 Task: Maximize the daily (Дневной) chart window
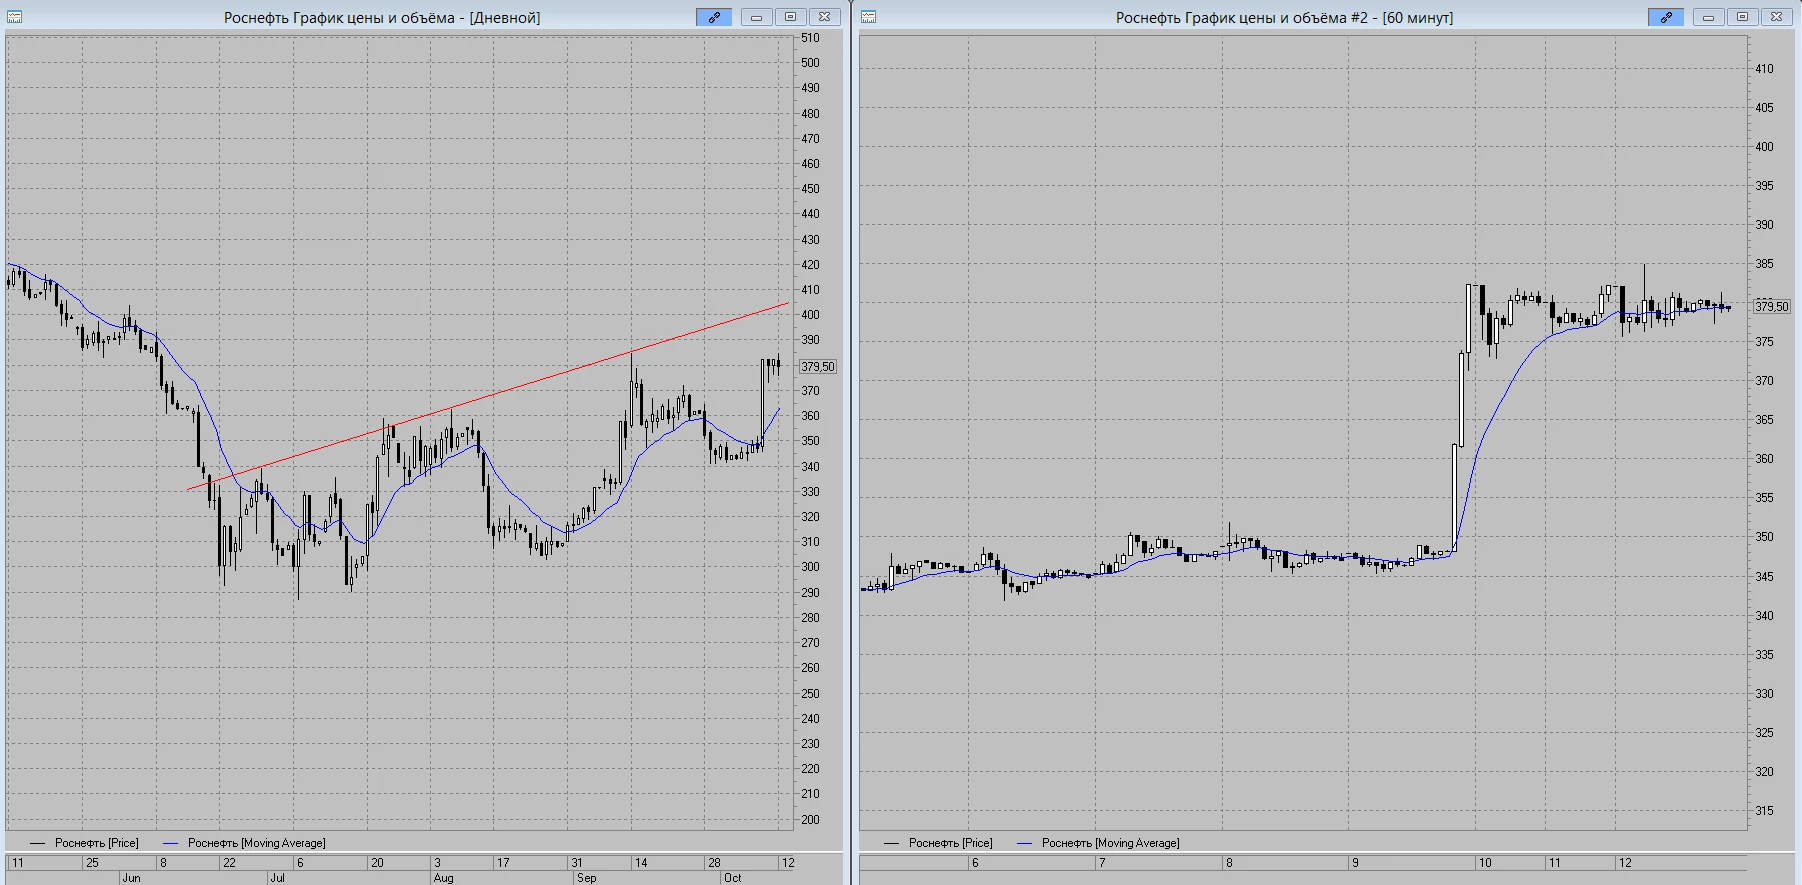point(790,17)
